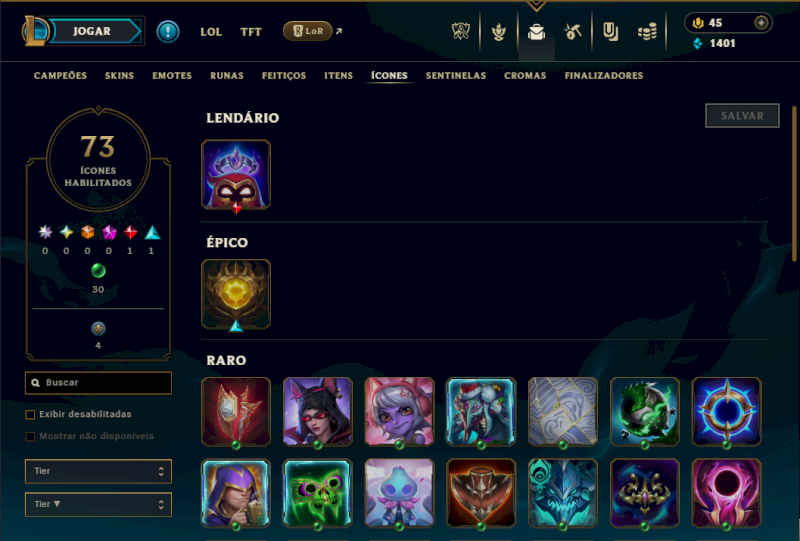
Task: Switch to the Skins tab
Action: [x=119, y=76]
